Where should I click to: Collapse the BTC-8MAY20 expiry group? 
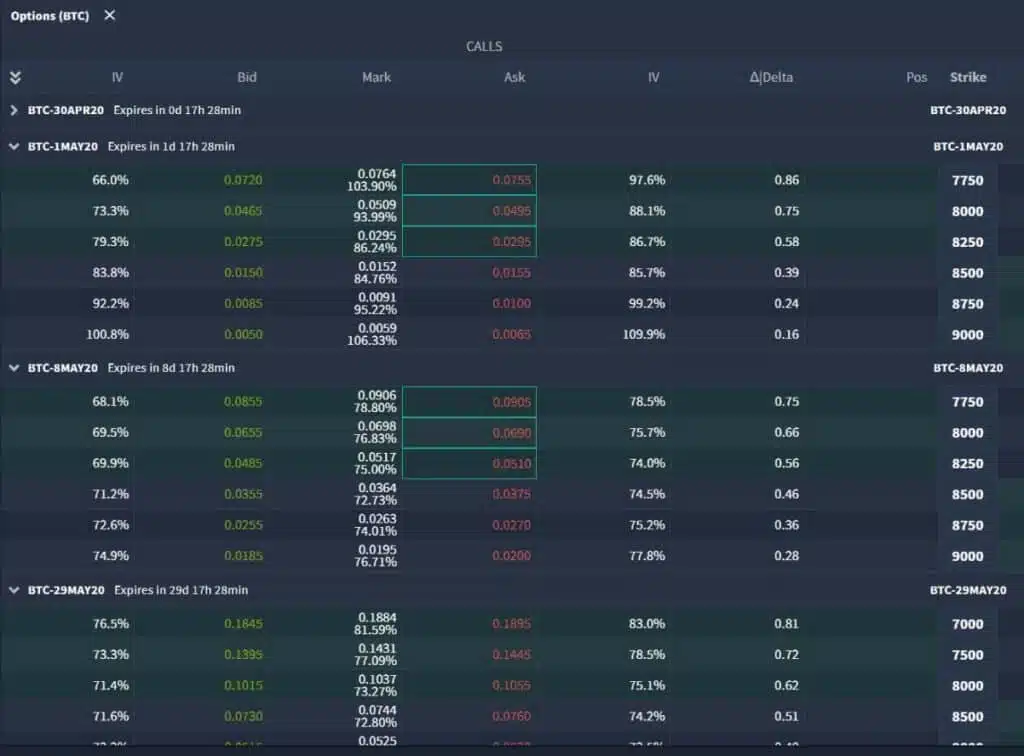tap(14, 368)
